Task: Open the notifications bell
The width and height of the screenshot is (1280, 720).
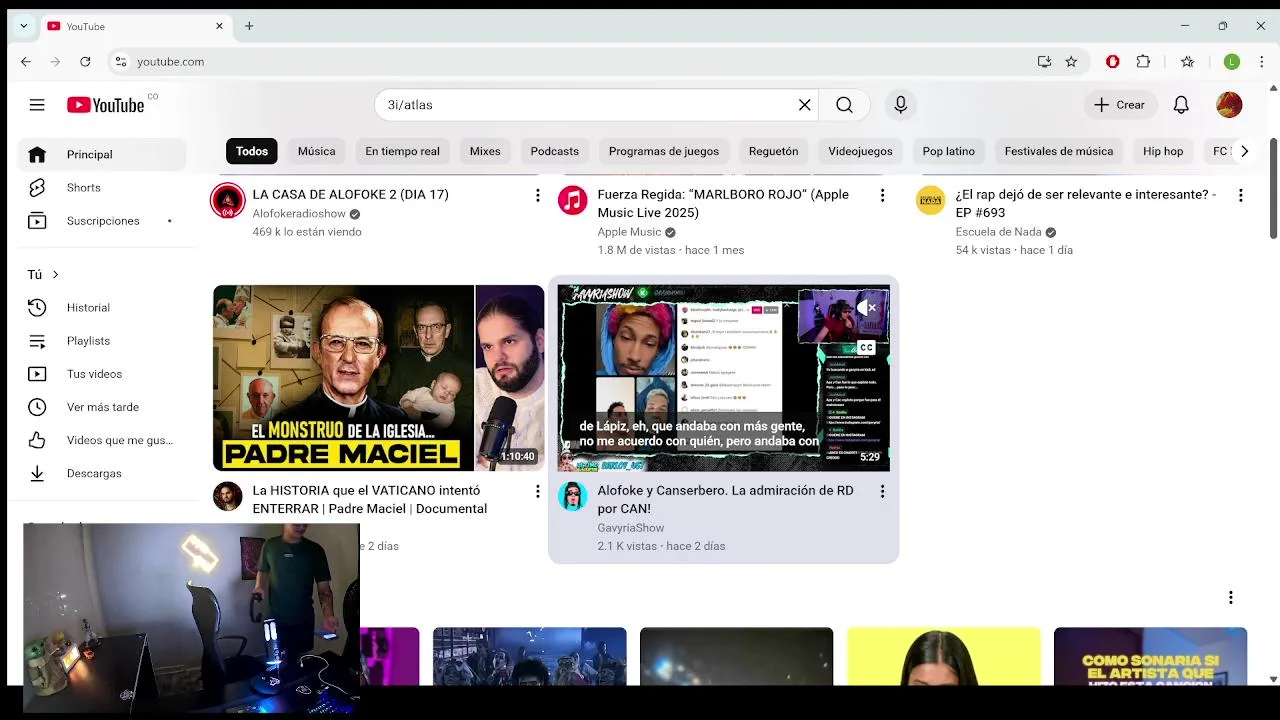Action: coord(1181,105)
